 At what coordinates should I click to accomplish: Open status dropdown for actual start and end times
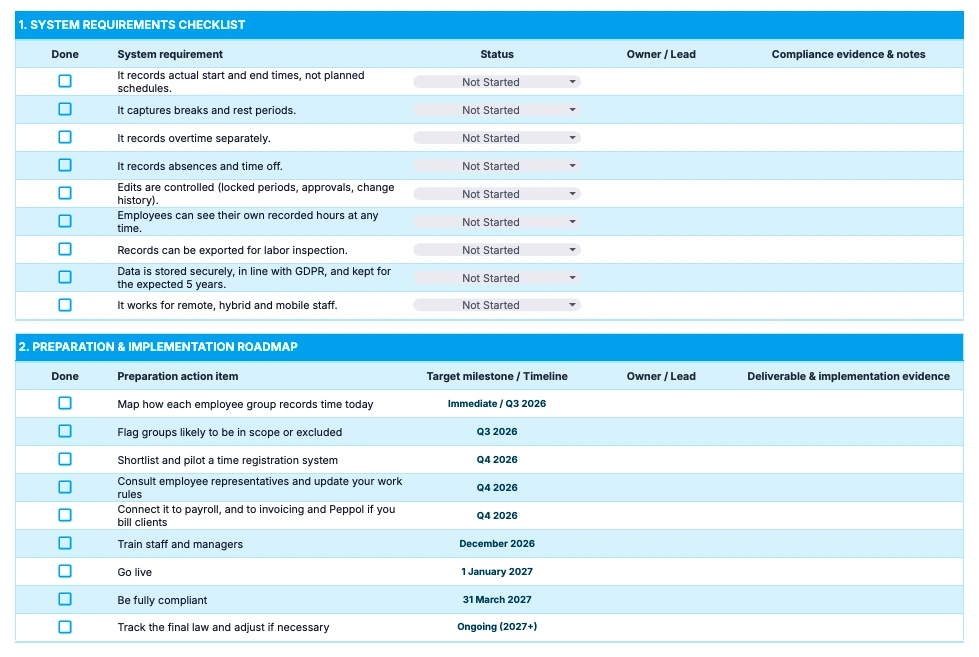point(497,82)
